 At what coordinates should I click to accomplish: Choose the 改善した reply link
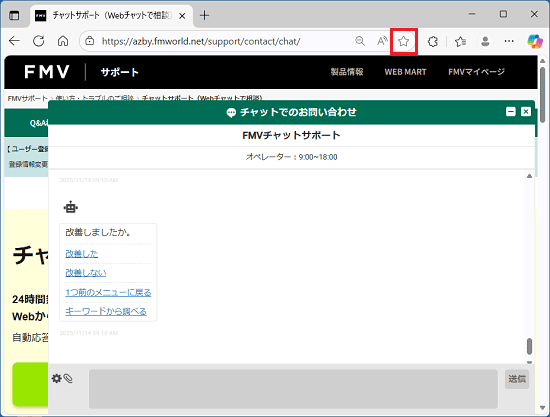pyautogui.click(x=82, y=254)
